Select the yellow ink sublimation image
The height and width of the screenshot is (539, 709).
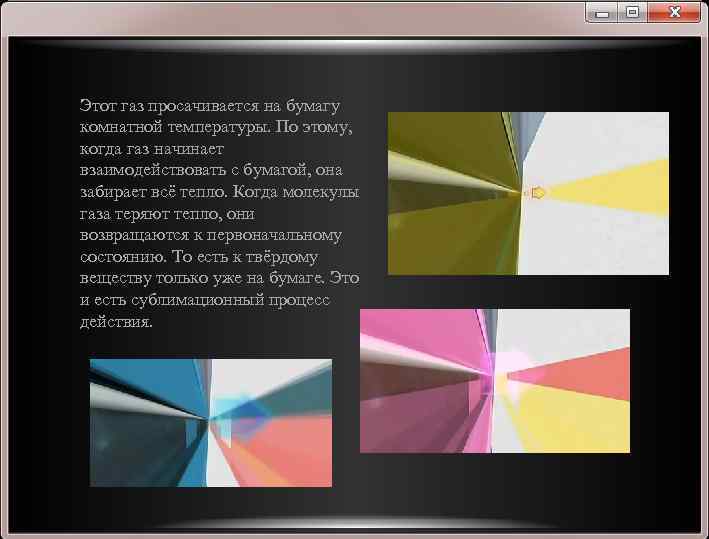[528, 193]
